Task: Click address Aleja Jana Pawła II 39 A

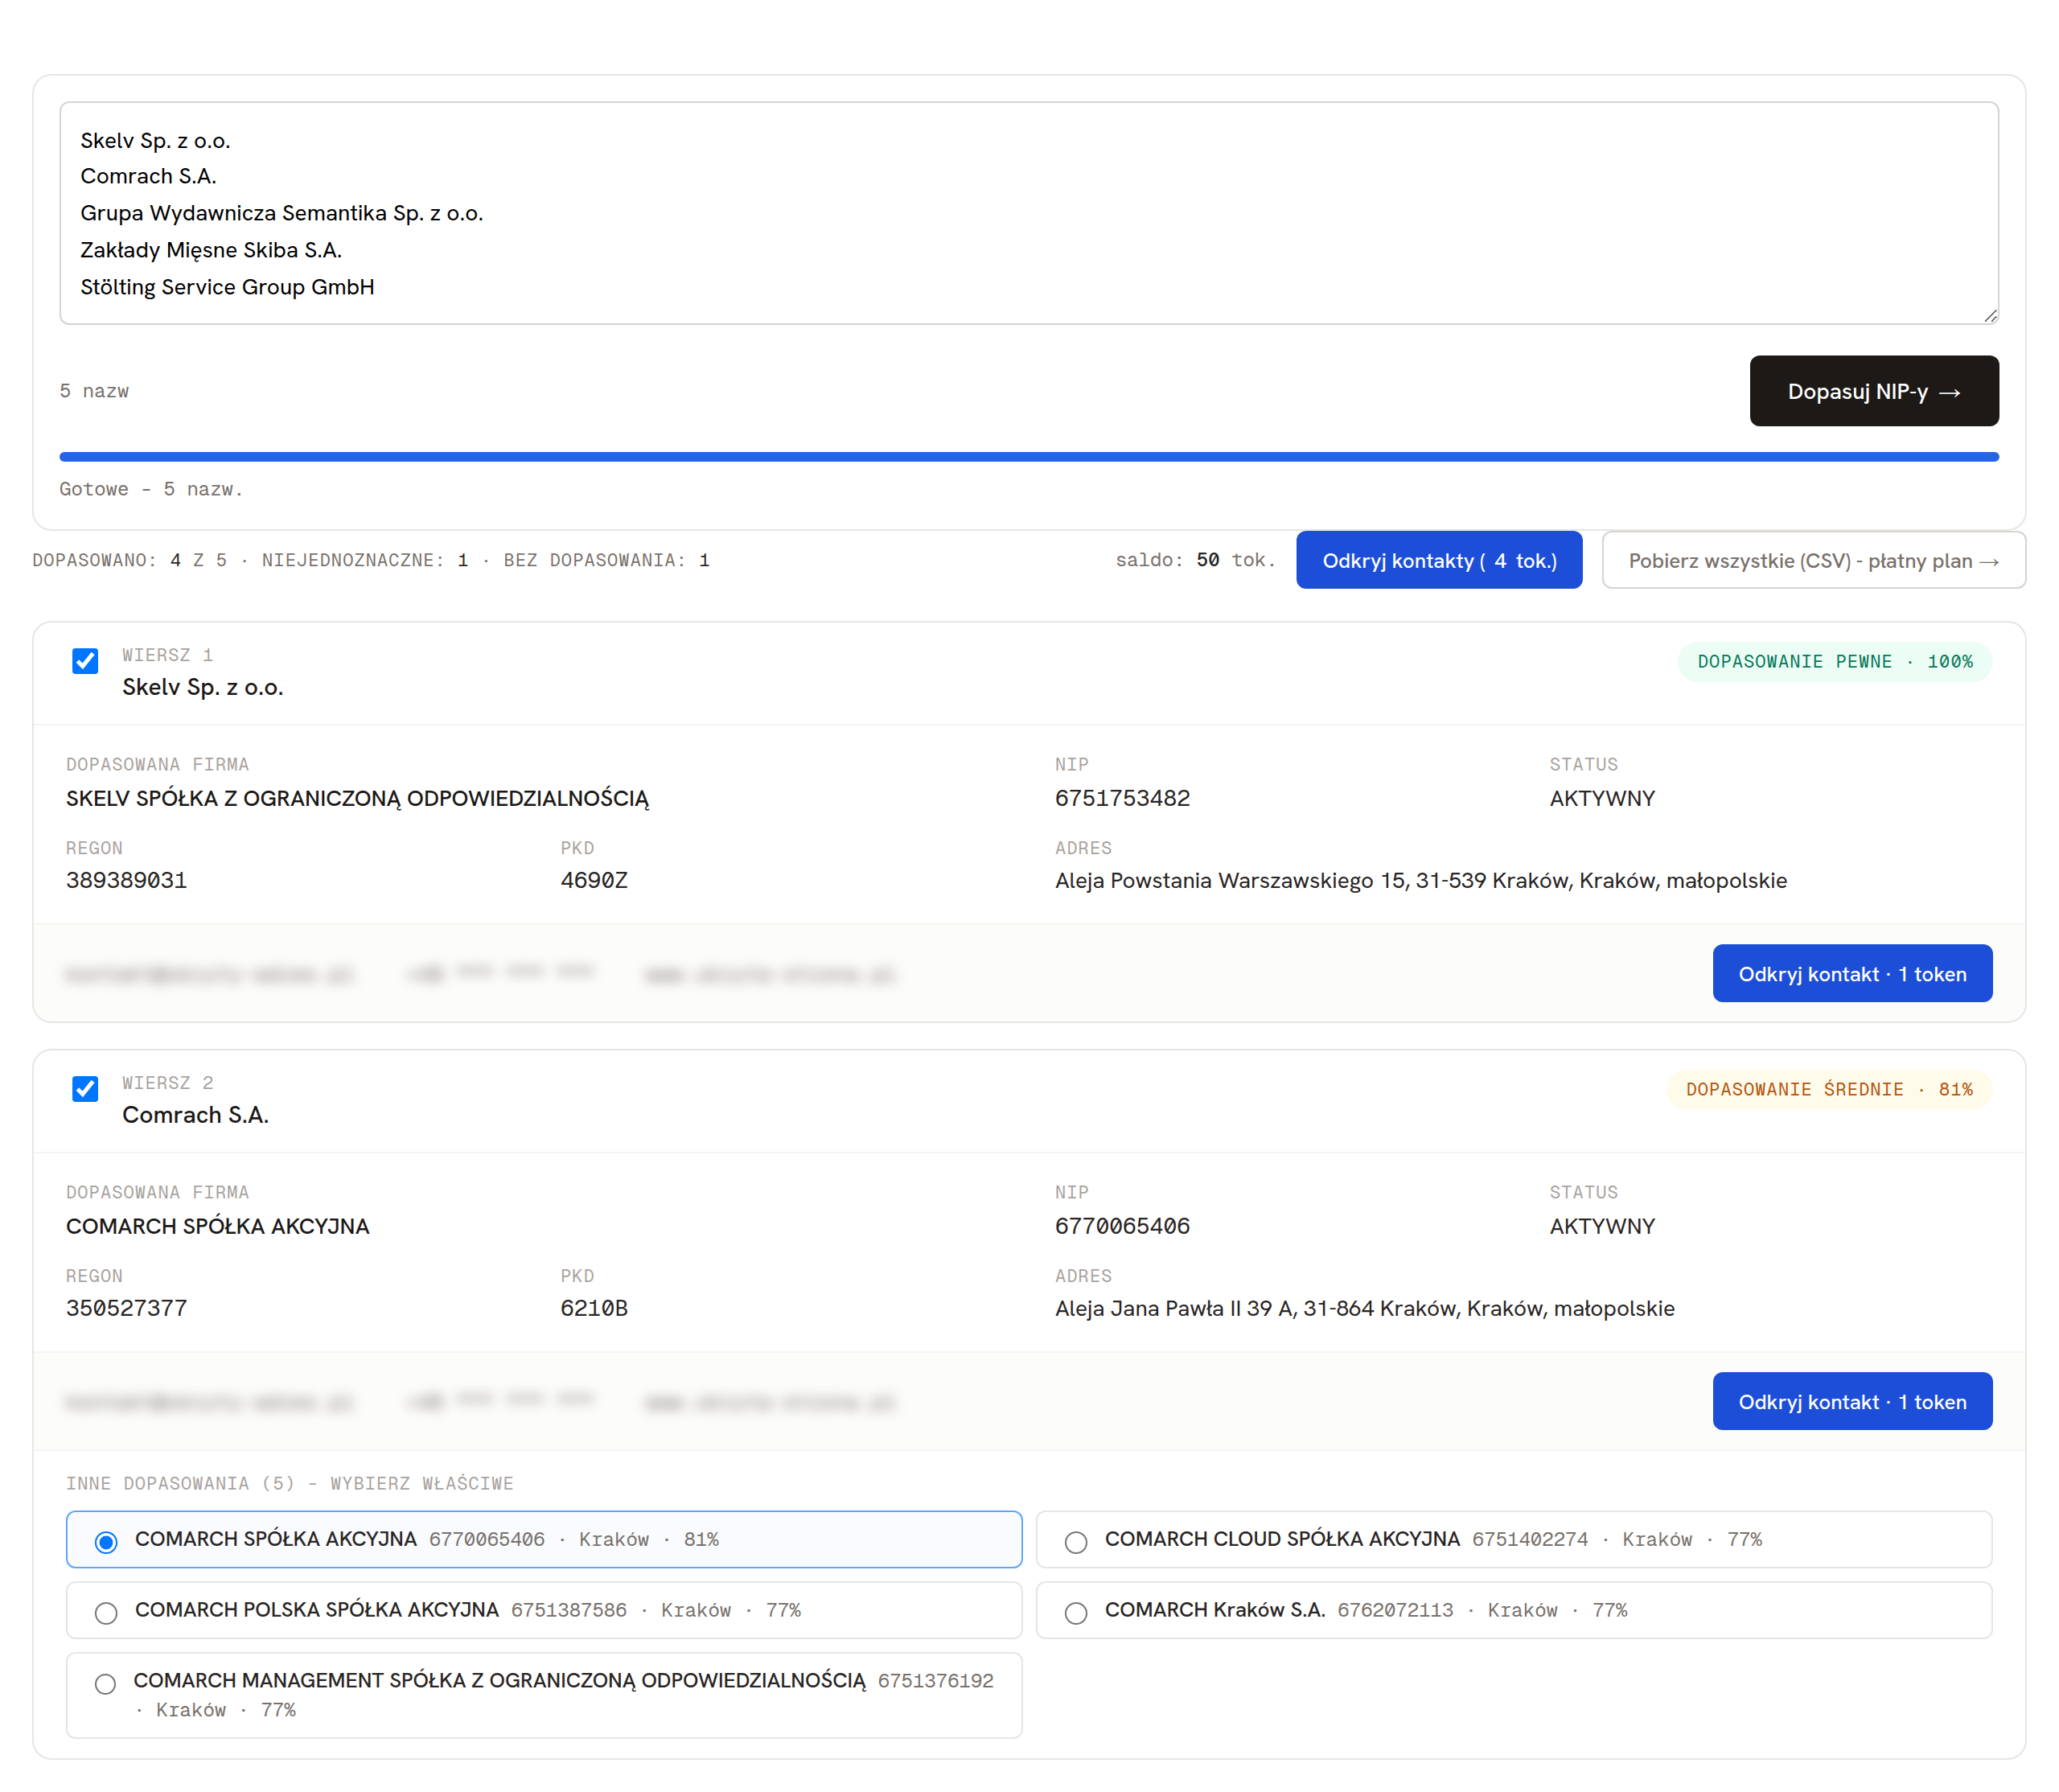Action: point(1364,1308)
